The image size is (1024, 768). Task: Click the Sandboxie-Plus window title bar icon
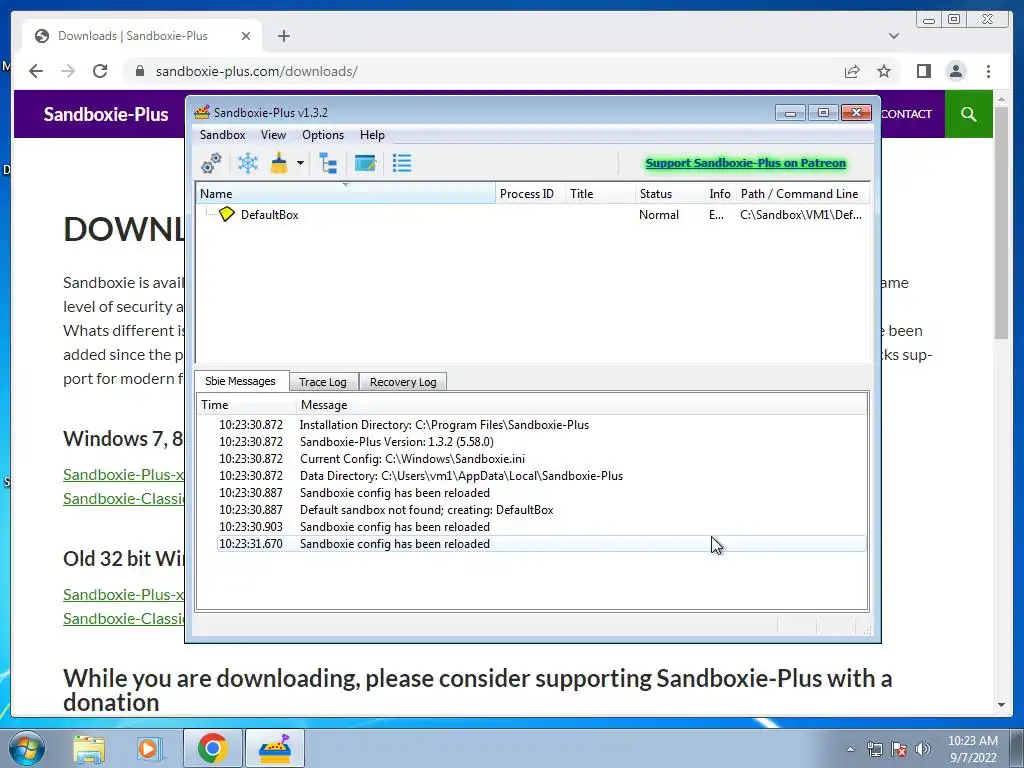pyautogui.click(x=202, y=112)
